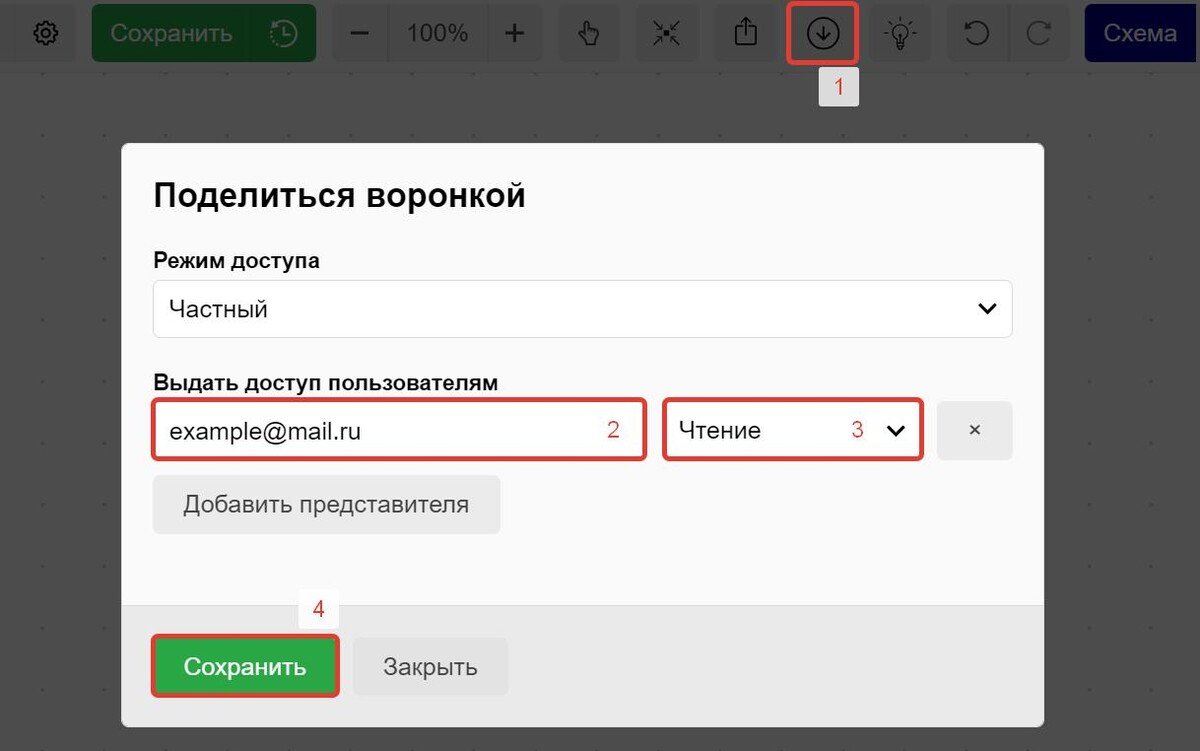Screen dimensions: 1200x751
Task: Open the Режим доступа dropdown showing Частный
Action: click(583, 309)
